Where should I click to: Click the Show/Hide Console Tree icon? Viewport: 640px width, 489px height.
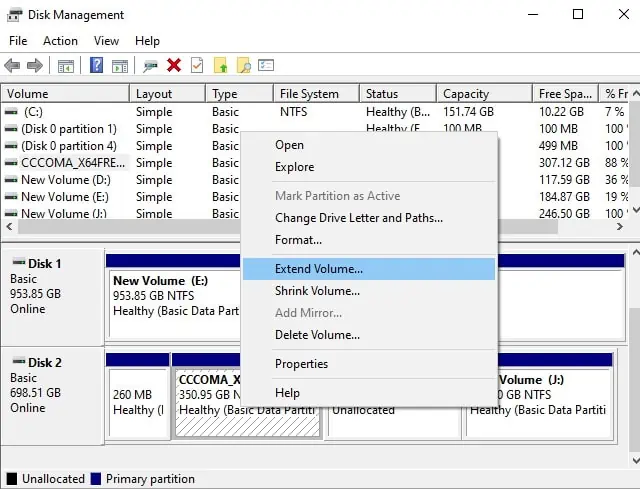[66, 65]
